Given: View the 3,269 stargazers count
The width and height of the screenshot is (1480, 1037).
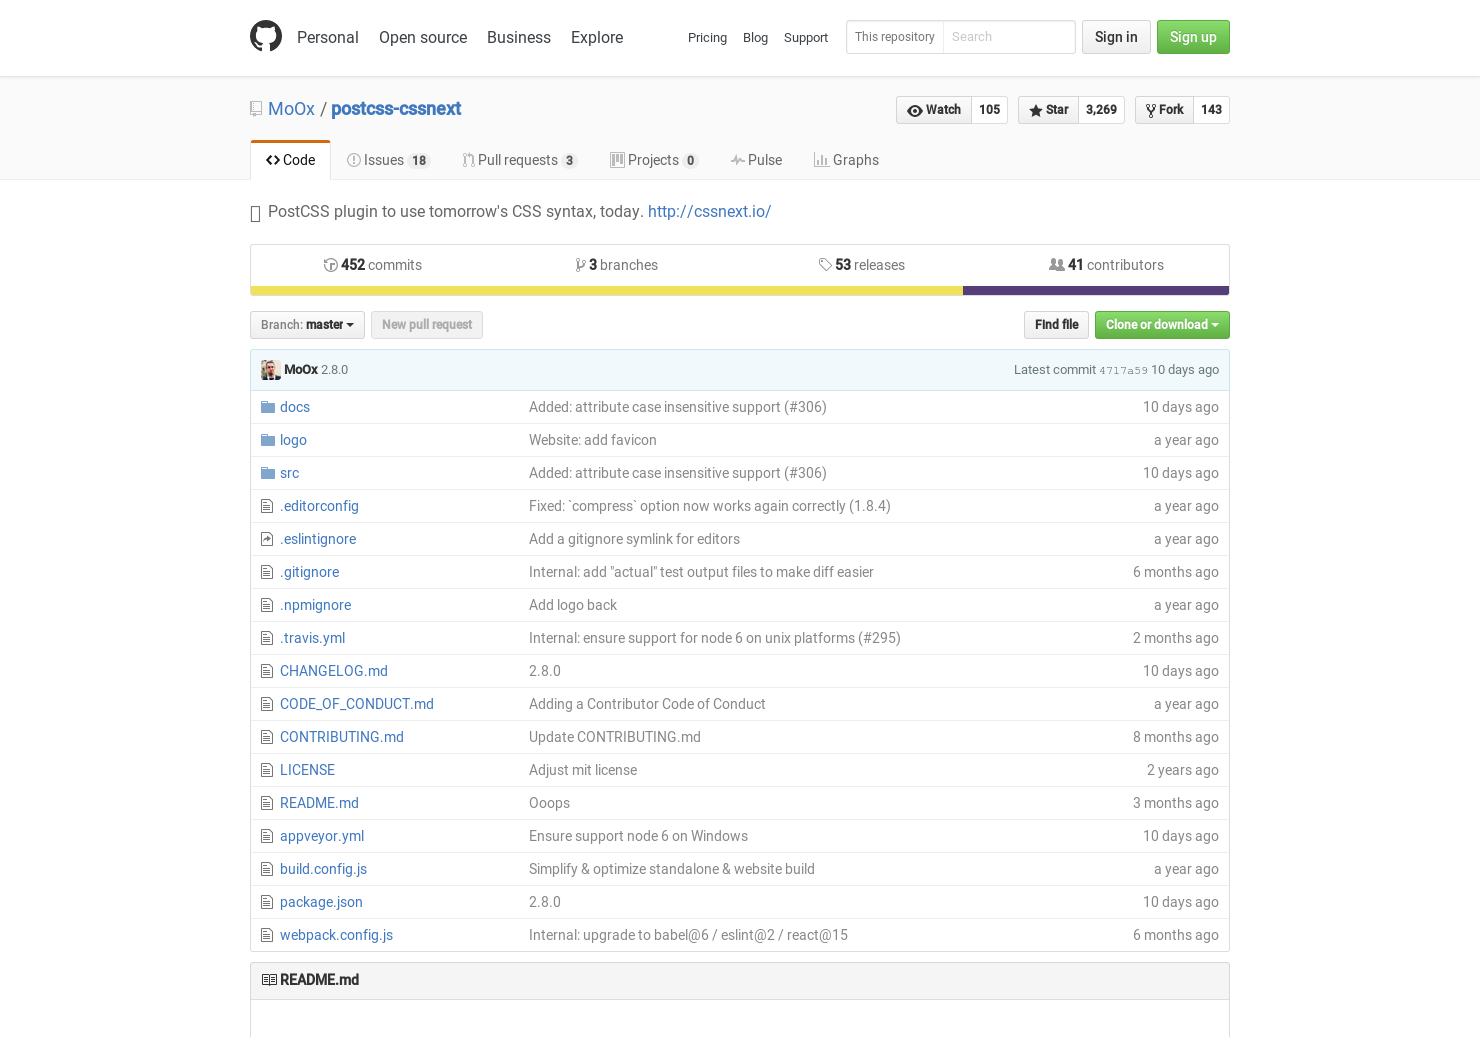Looking at the screenshot, I should 1101,110.
